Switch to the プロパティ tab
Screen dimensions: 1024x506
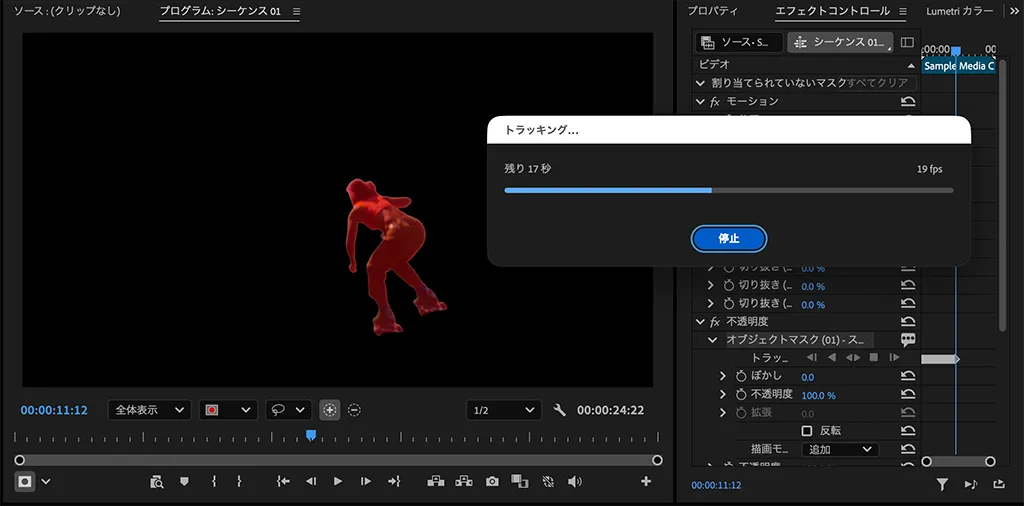[713, 12]
